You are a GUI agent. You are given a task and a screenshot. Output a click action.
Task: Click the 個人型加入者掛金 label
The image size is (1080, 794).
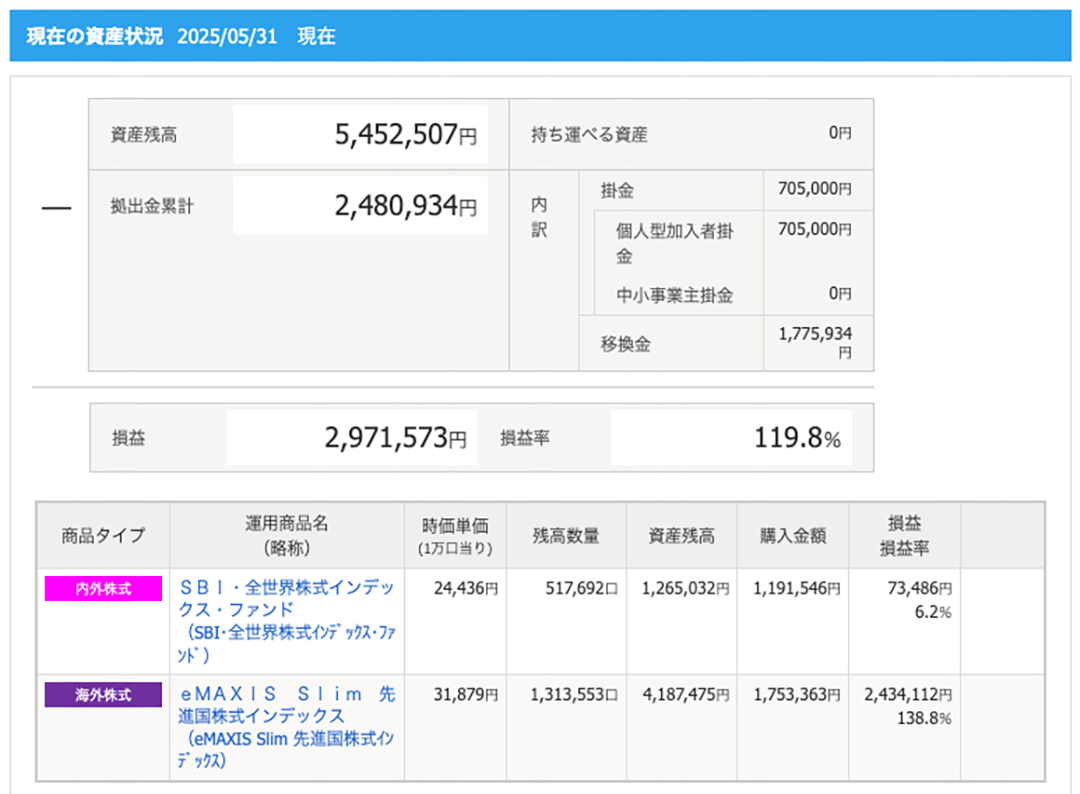click(674, 243)
